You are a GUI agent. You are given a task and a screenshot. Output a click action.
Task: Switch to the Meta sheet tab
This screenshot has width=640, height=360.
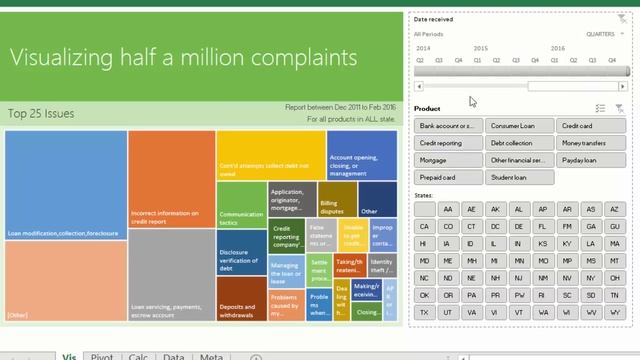tap(211, 357)
